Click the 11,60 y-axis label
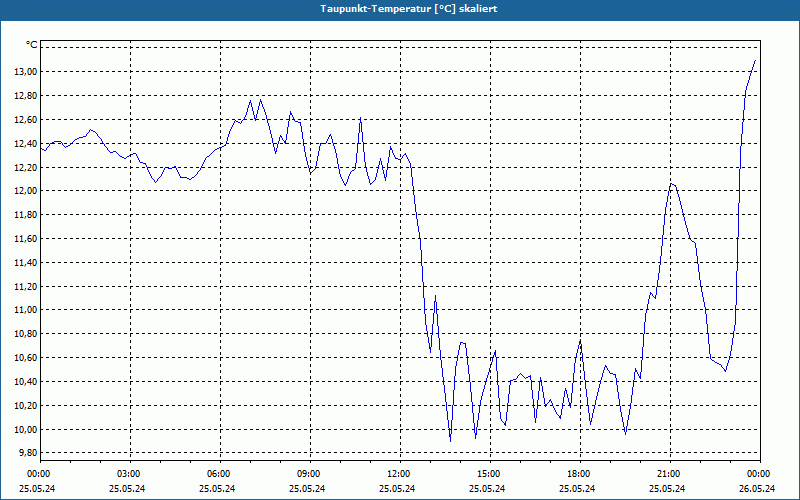This screenshot has height=500, width=800. coord(25,239)
